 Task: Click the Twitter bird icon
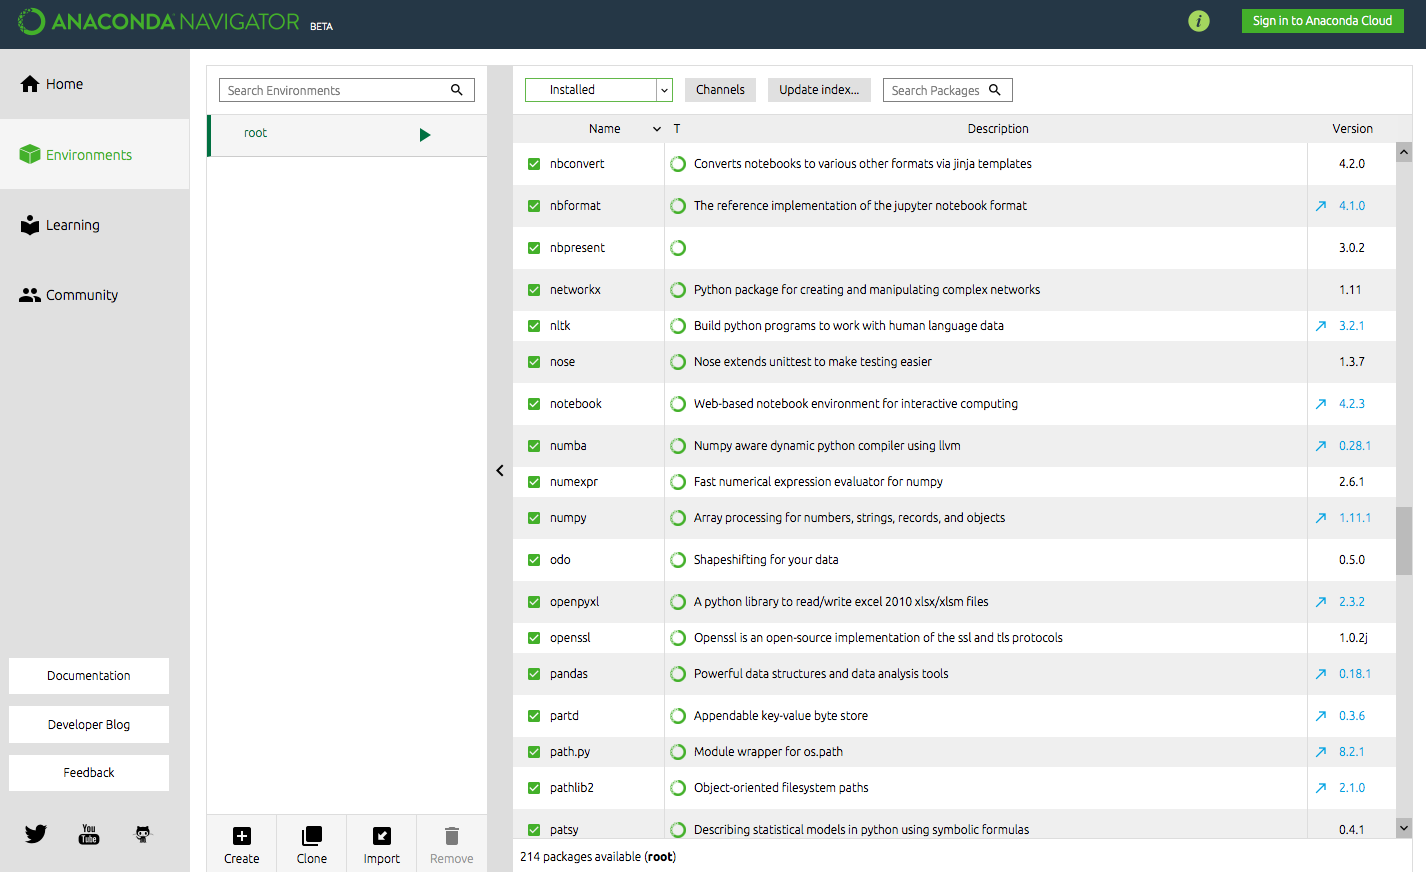point(36,834)
